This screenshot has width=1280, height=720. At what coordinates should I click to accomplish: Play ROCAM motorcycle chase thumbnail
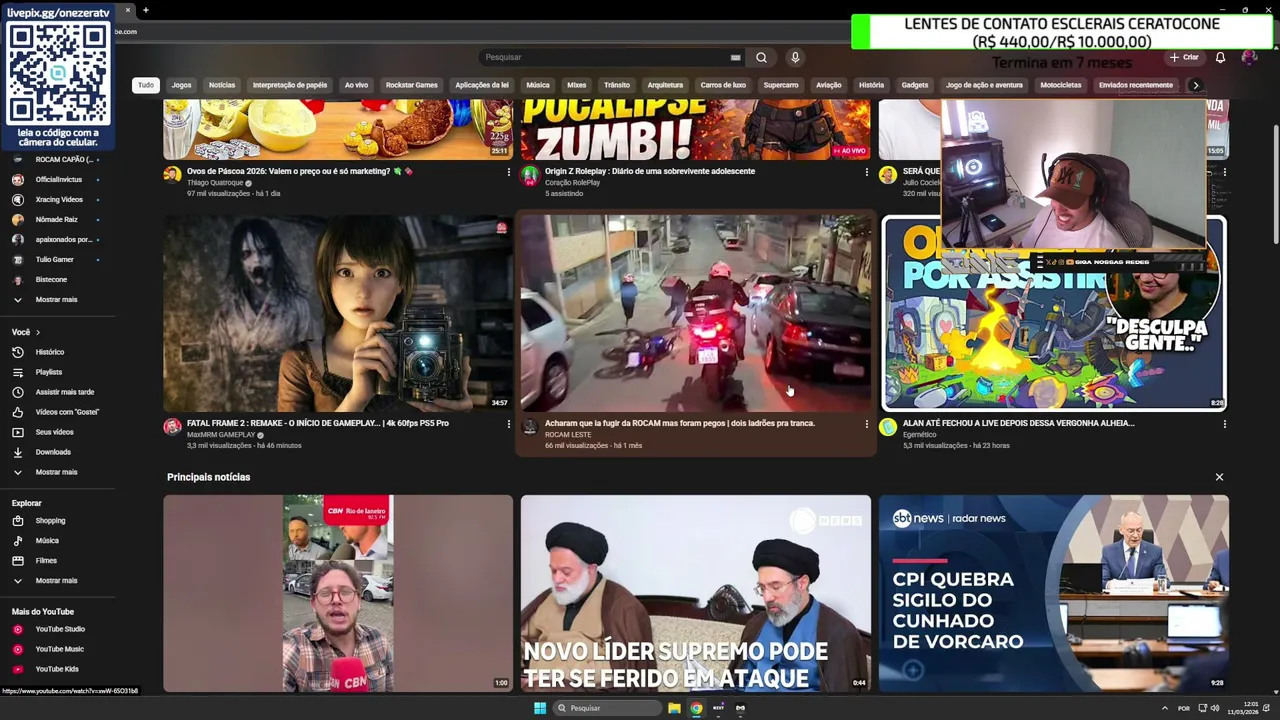696,313
